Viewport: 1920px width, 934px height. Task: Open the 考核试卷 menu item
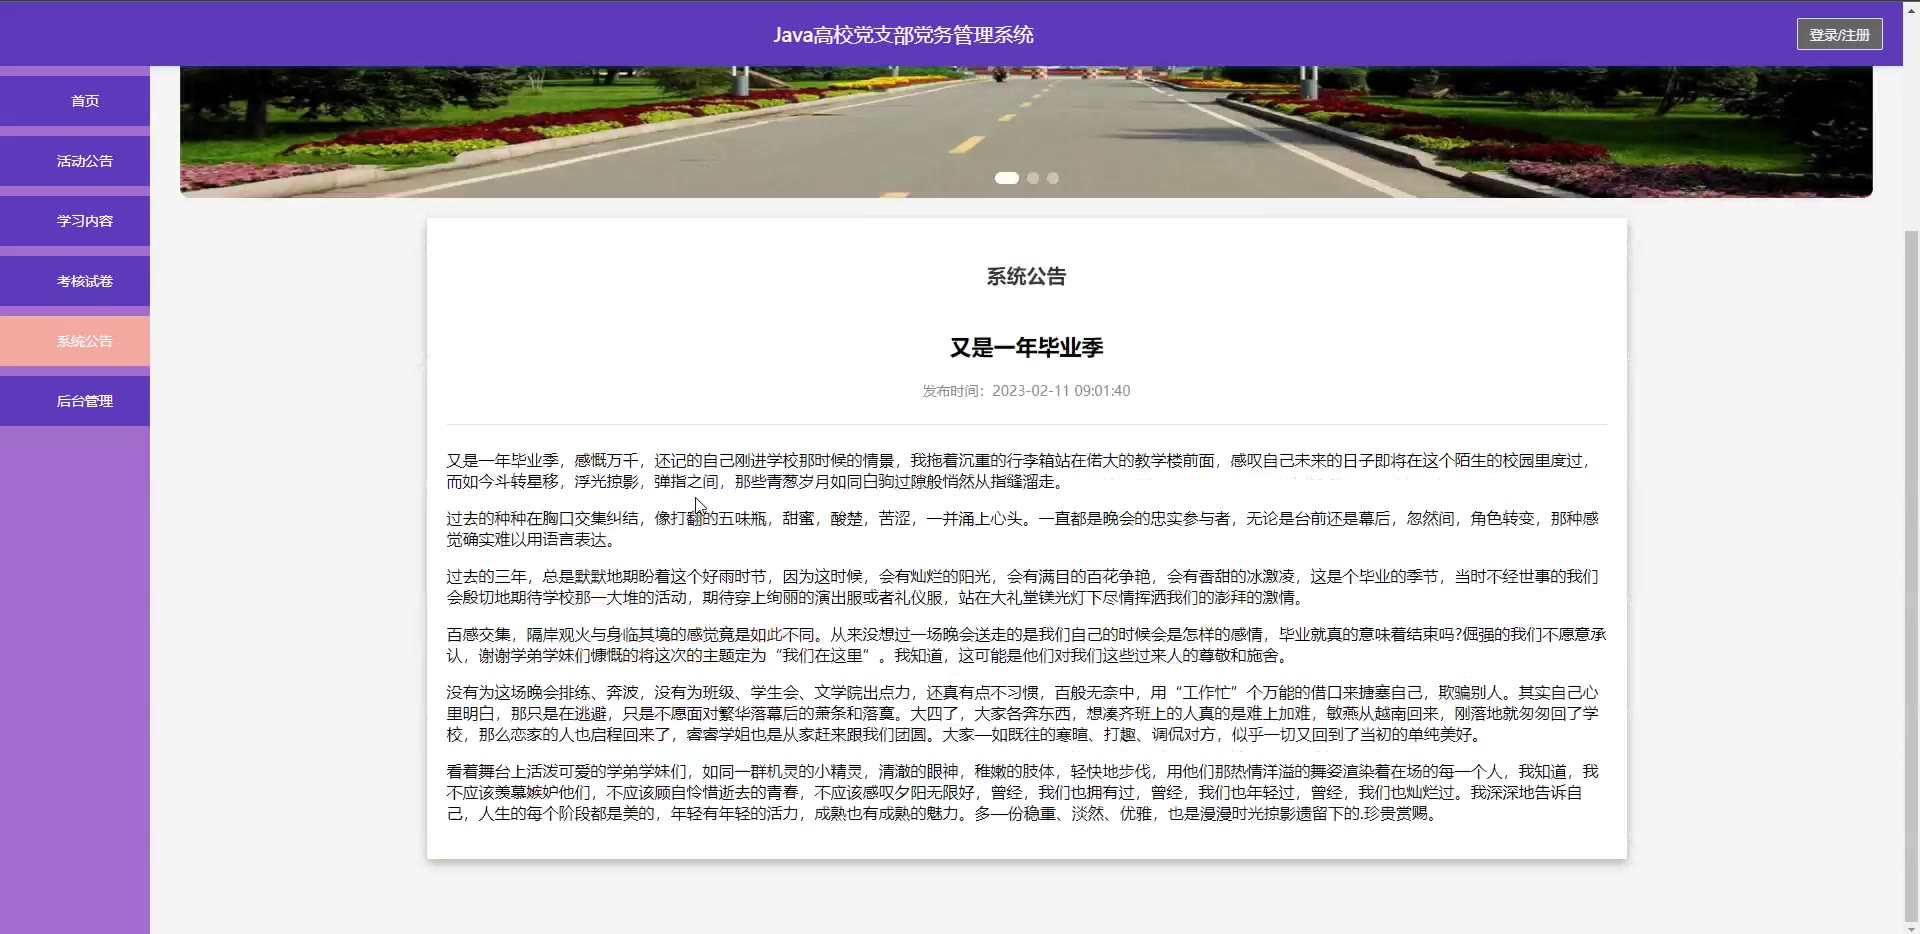pyautogui.click(x=75, y=281)
